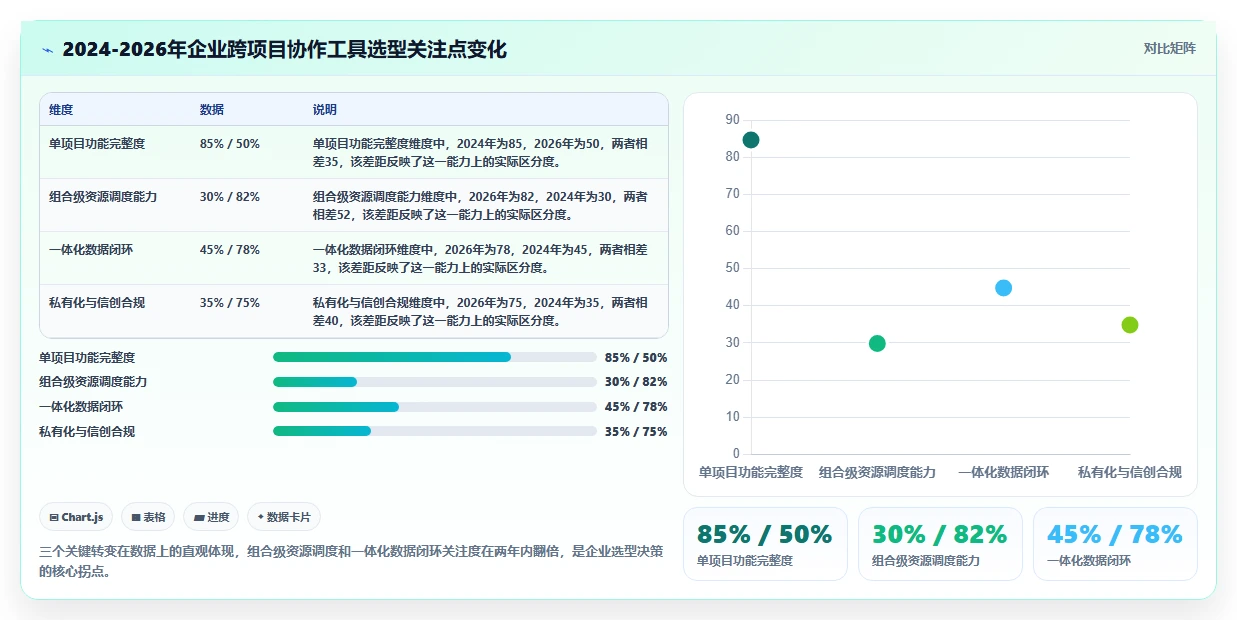
Task: Click the y-axis value 90
Action: (733, 120)
